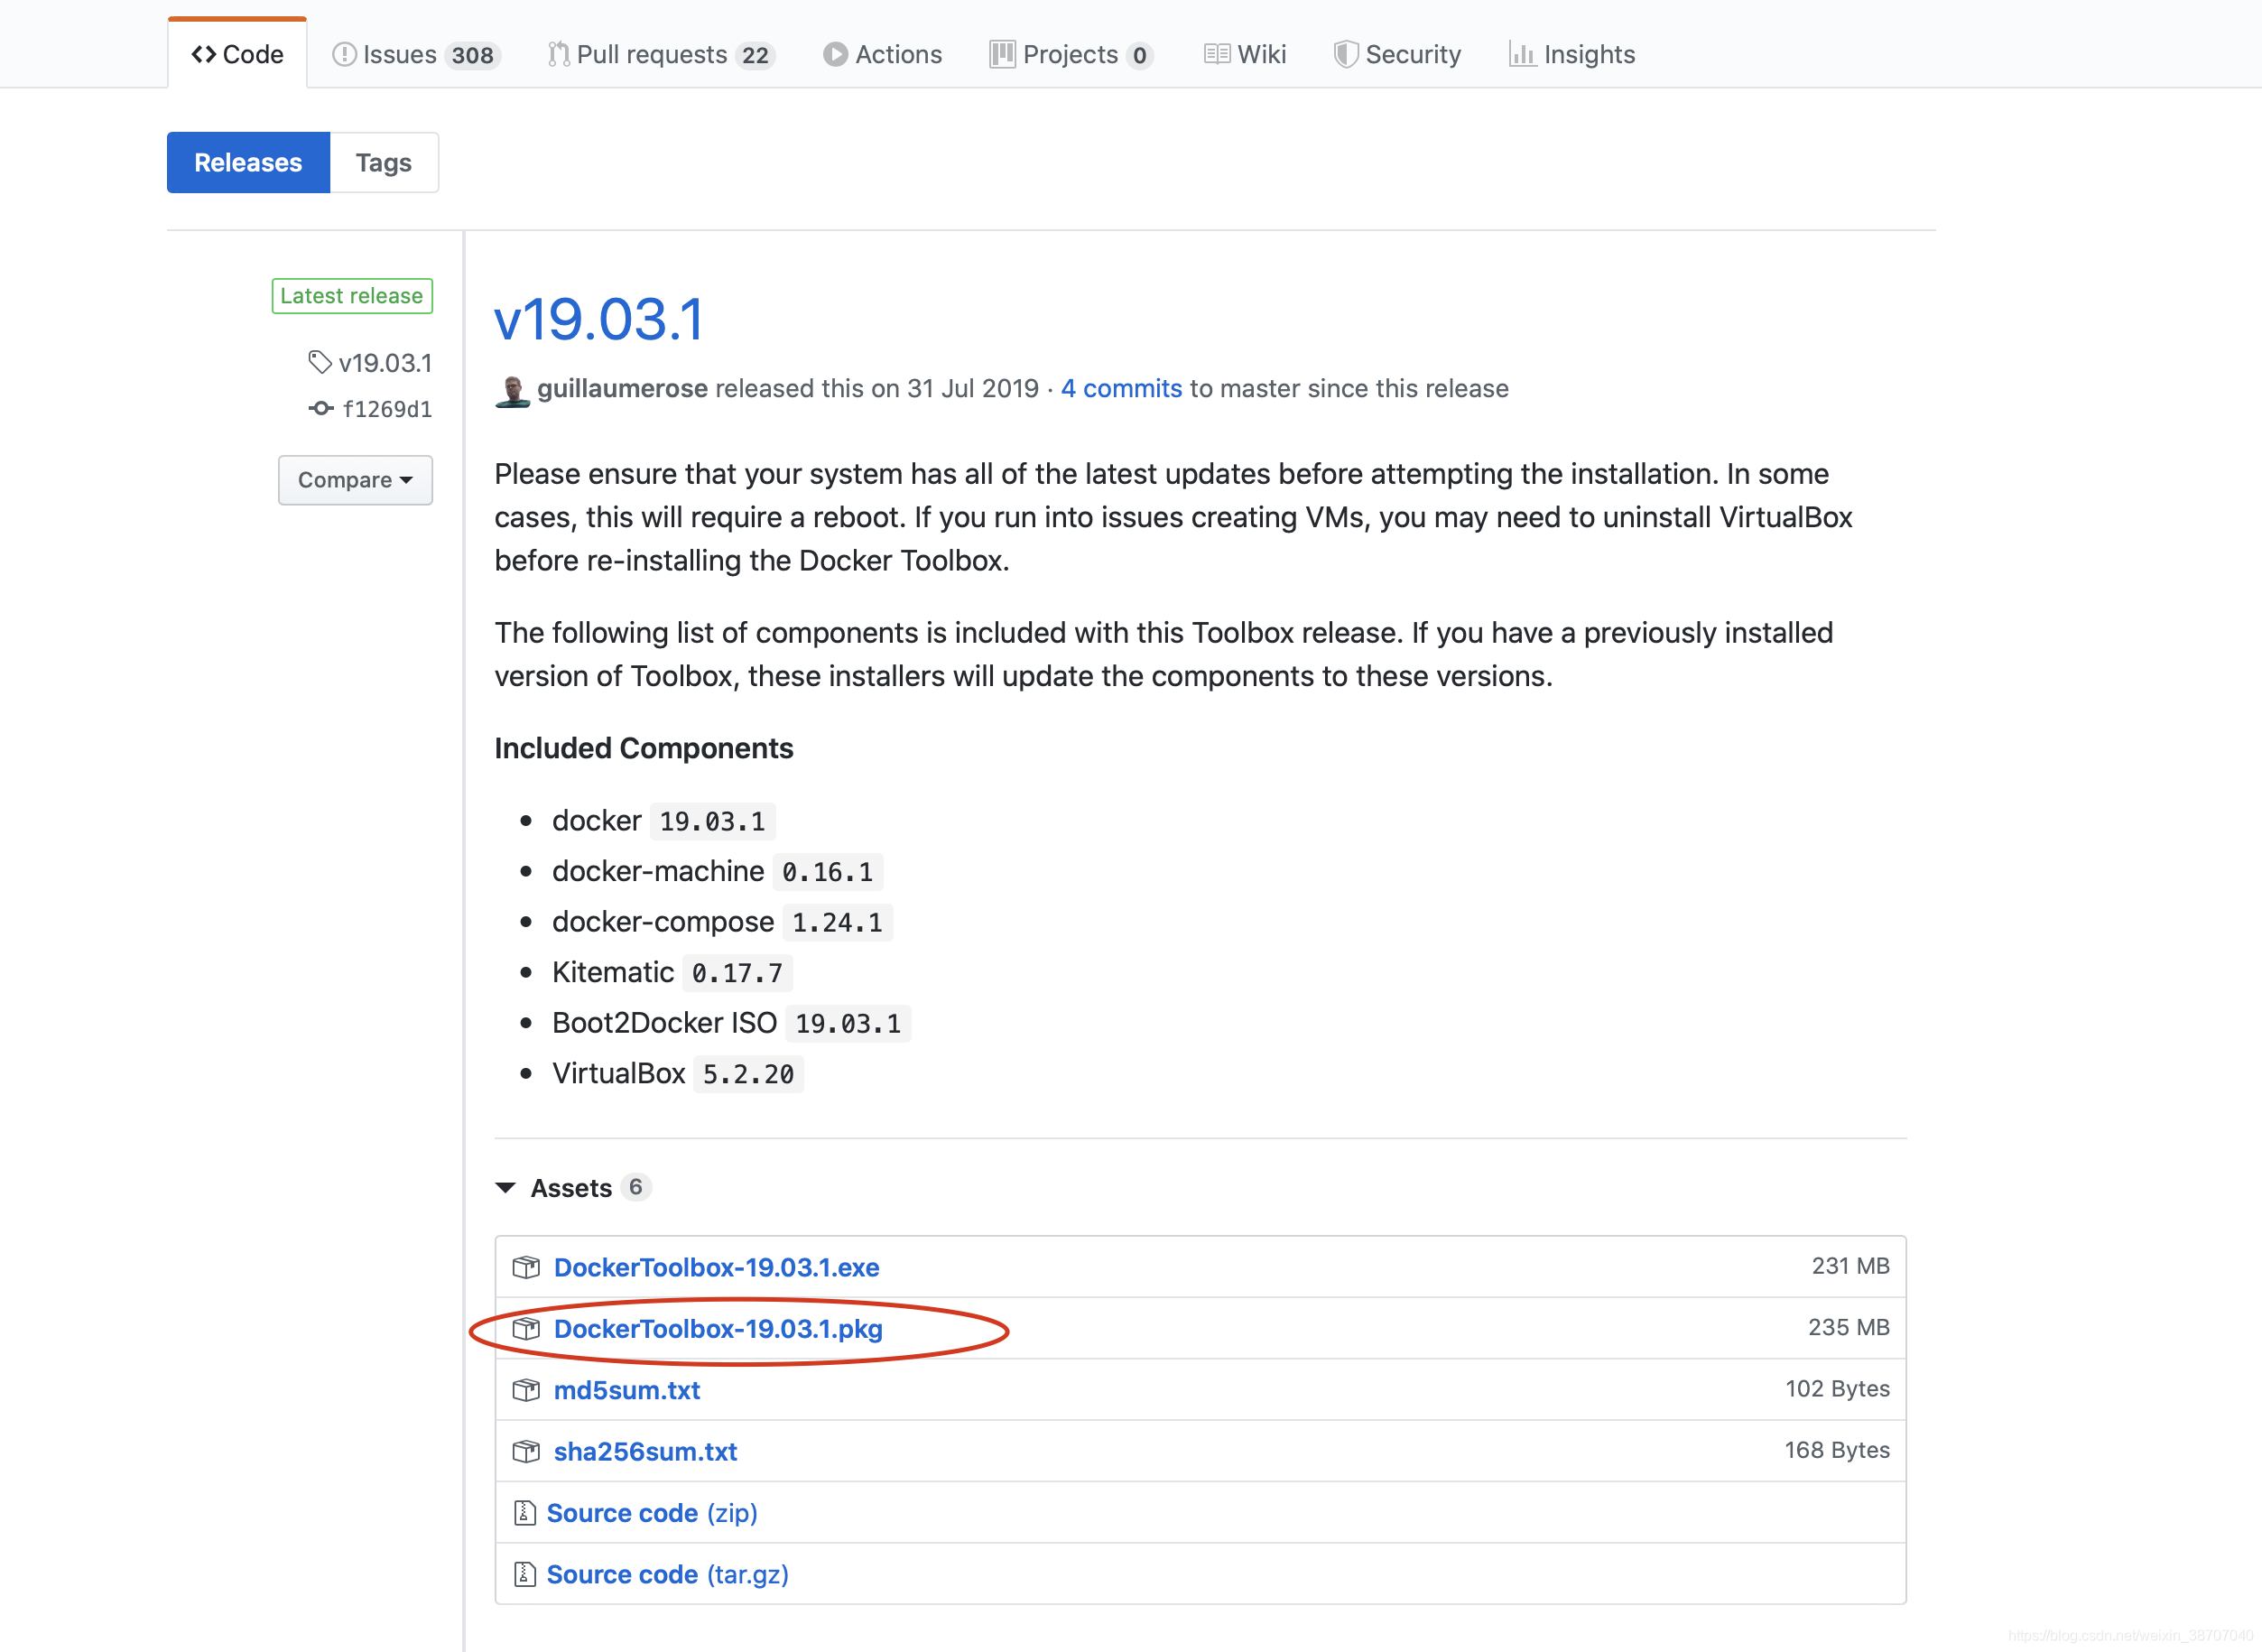Open the v19.03.1 release title

point(599,320)
